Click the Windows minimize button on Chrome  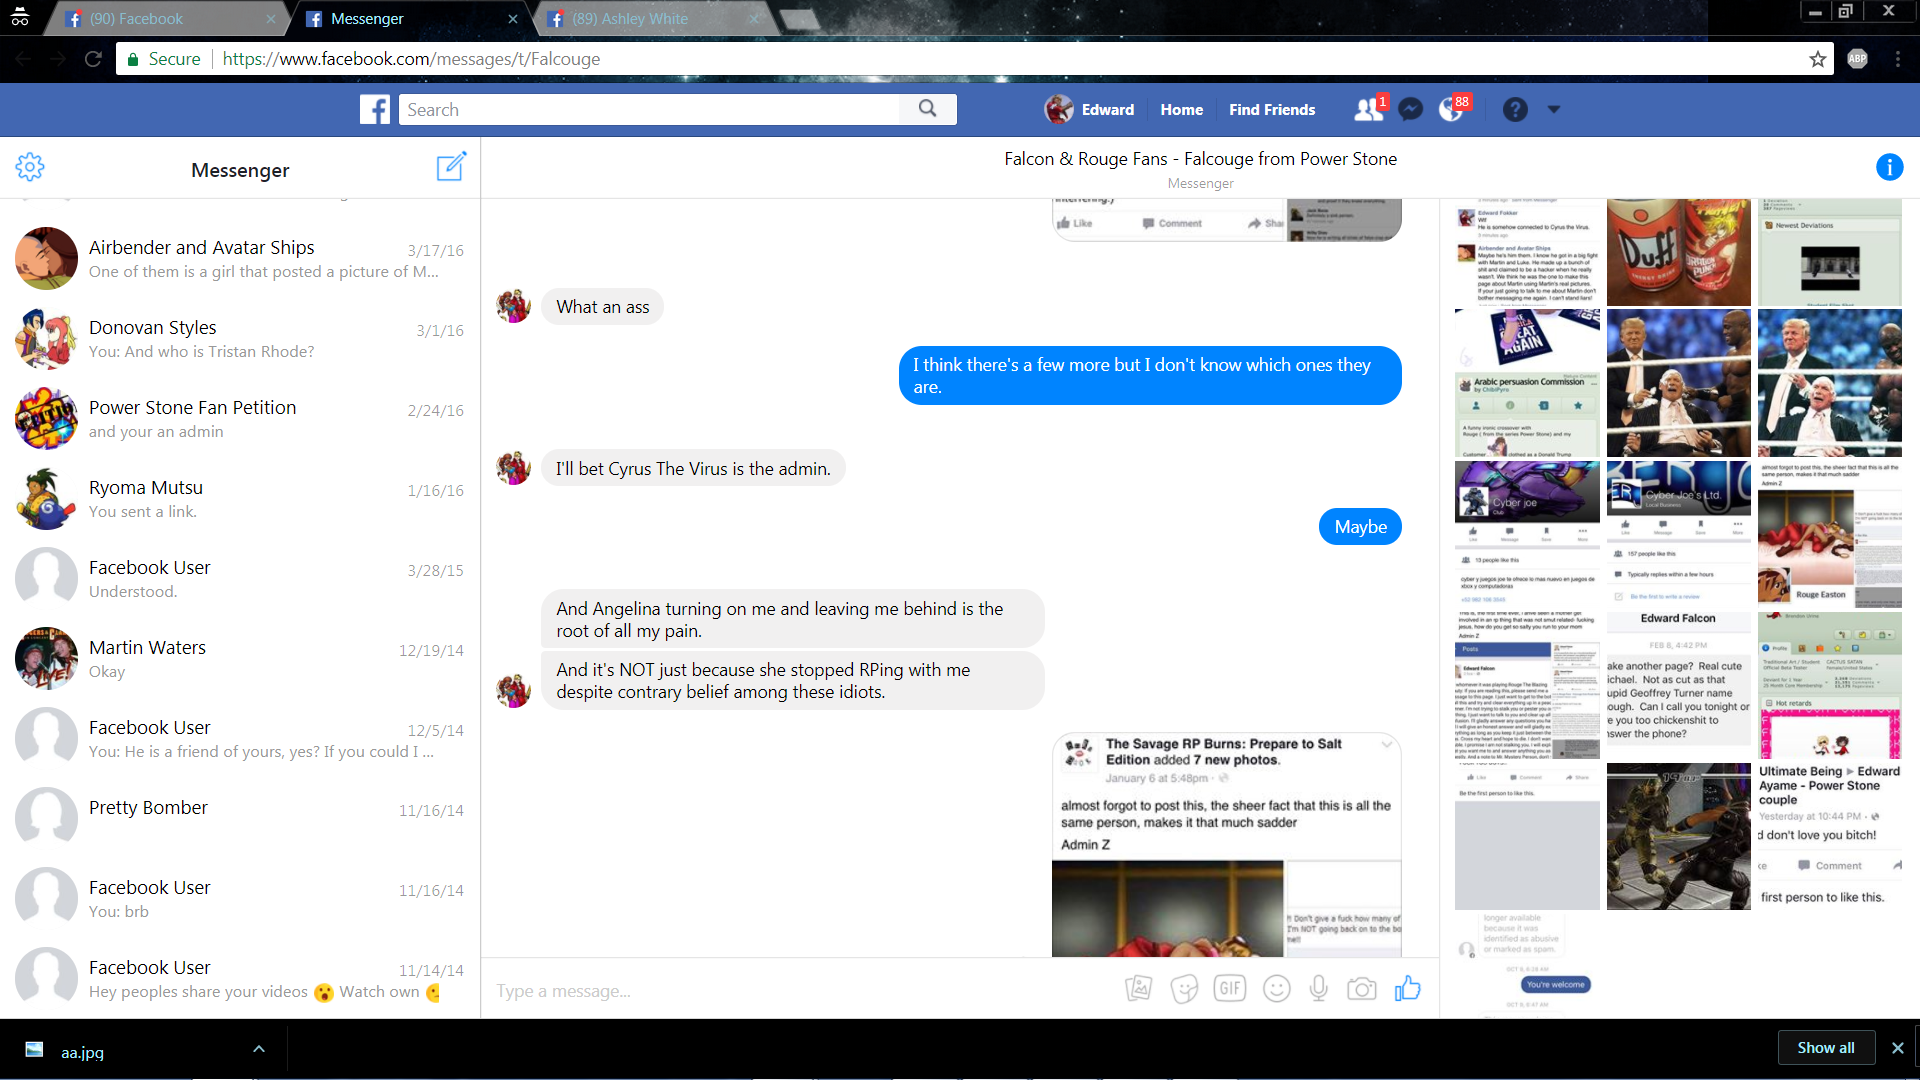tap(1815, 12)
